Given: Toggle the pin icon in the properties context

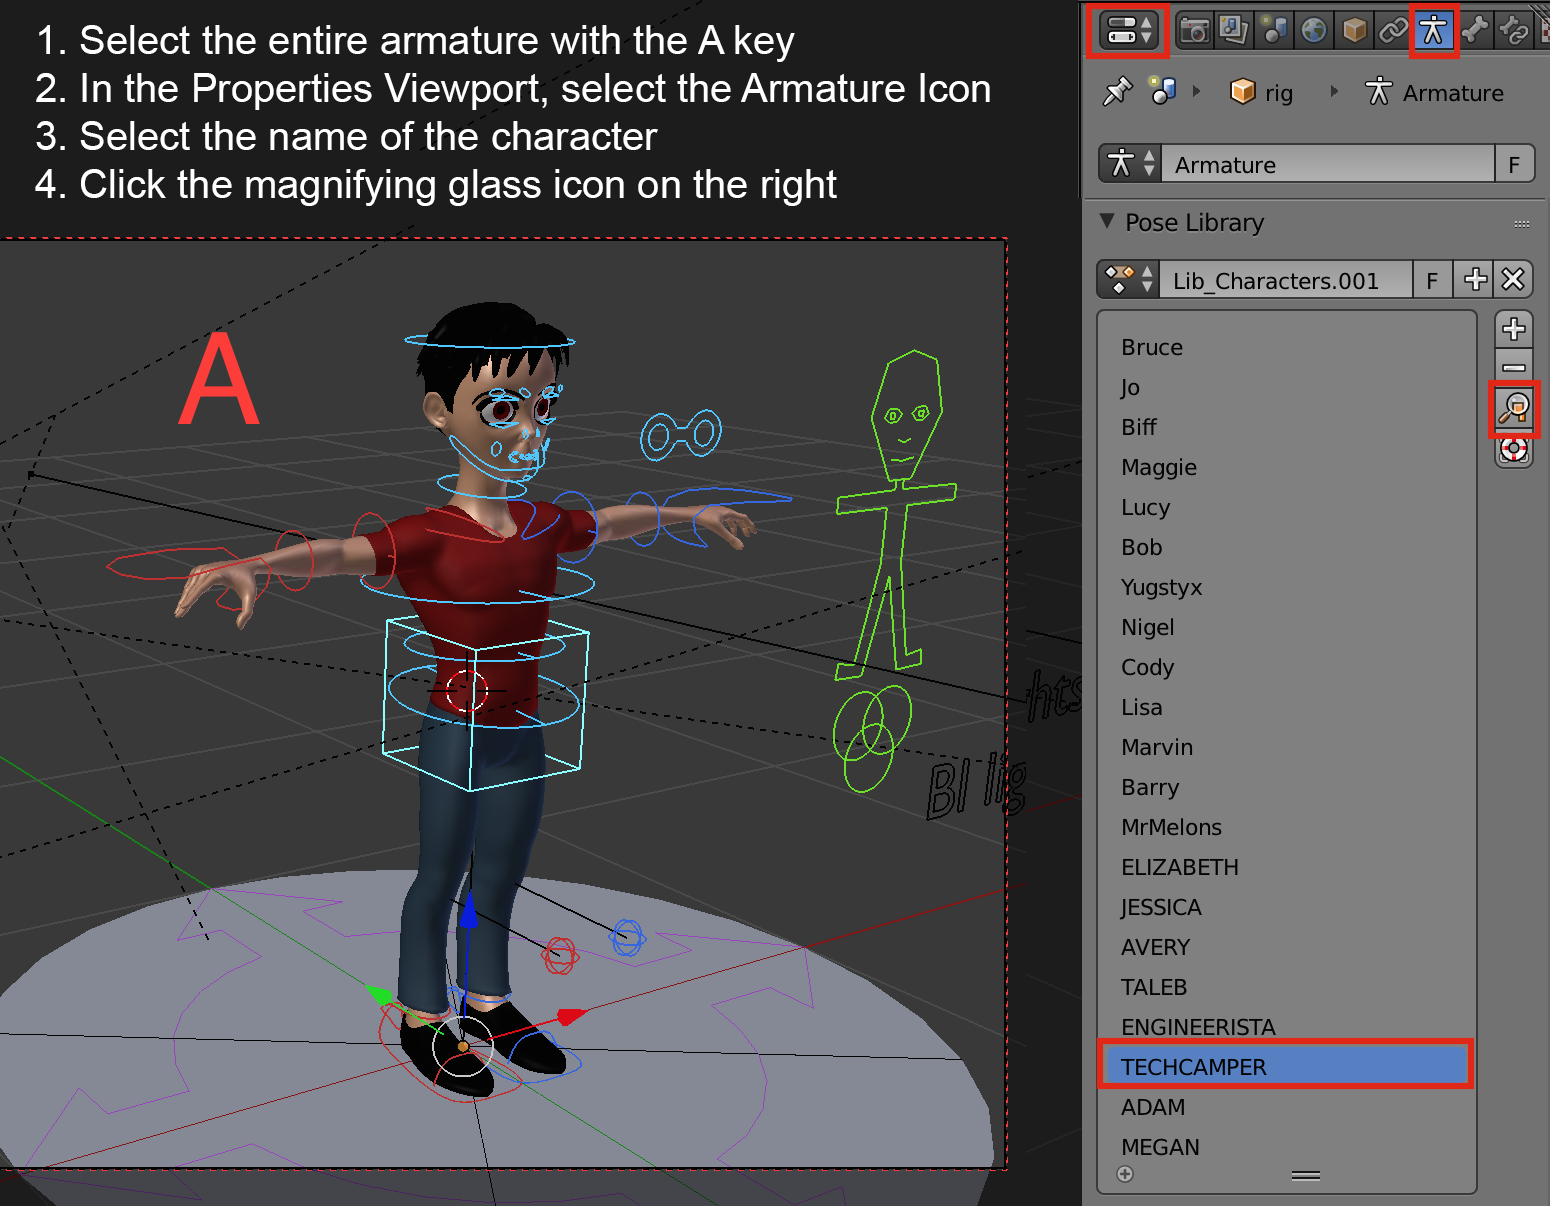Looking at the screenshot, I should [1116, 92].
